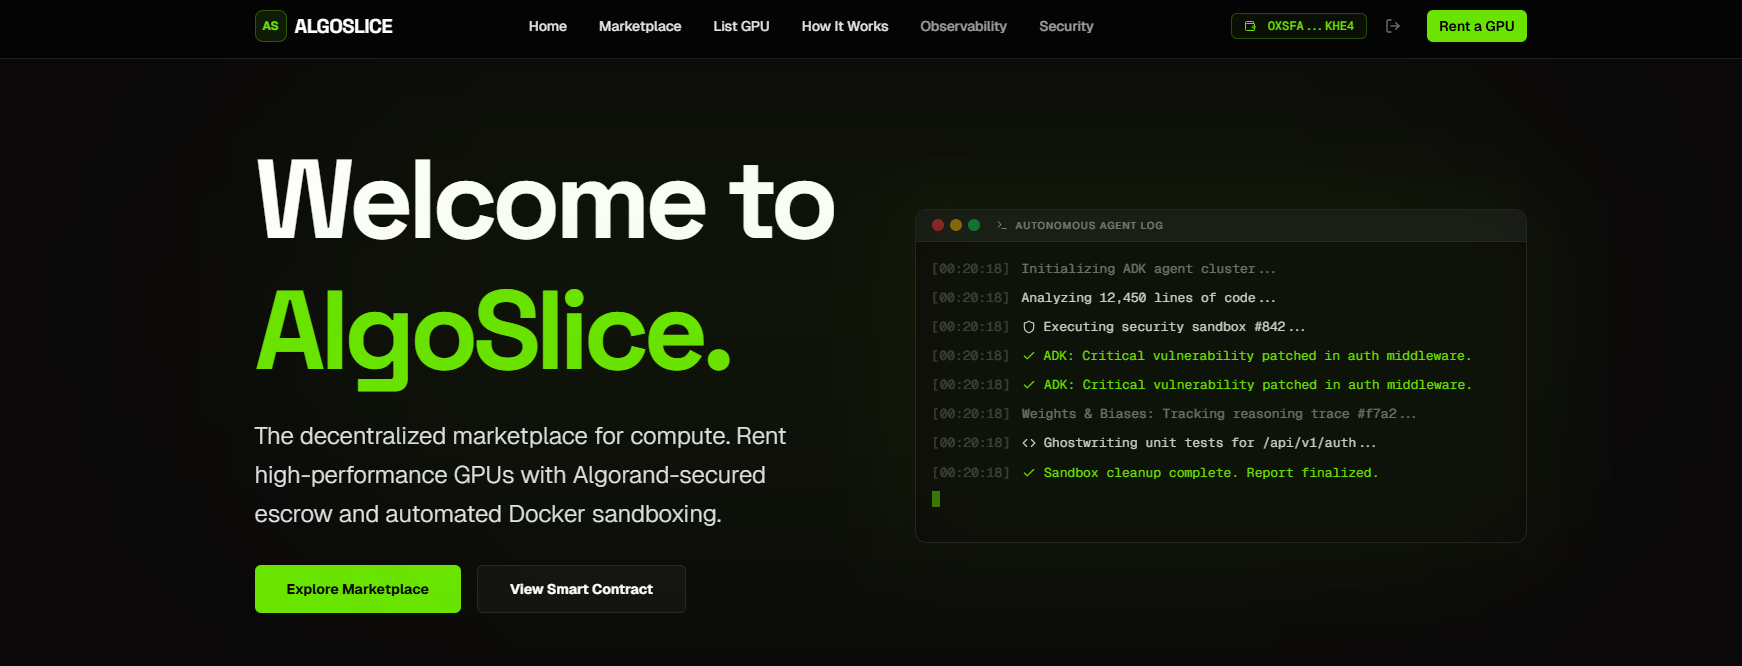
Task: Click the wallet icon in address badge
Action: (x=1250, y=26)
